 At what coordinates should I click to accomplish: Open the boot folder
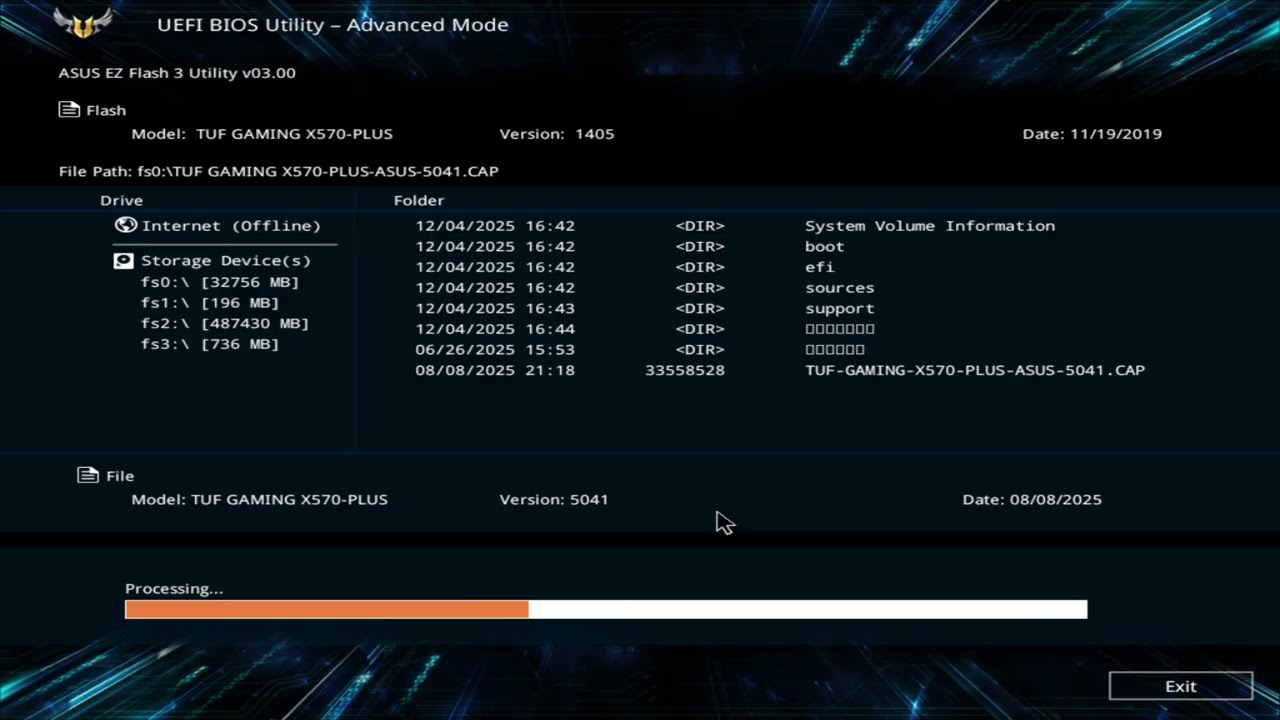825,246
